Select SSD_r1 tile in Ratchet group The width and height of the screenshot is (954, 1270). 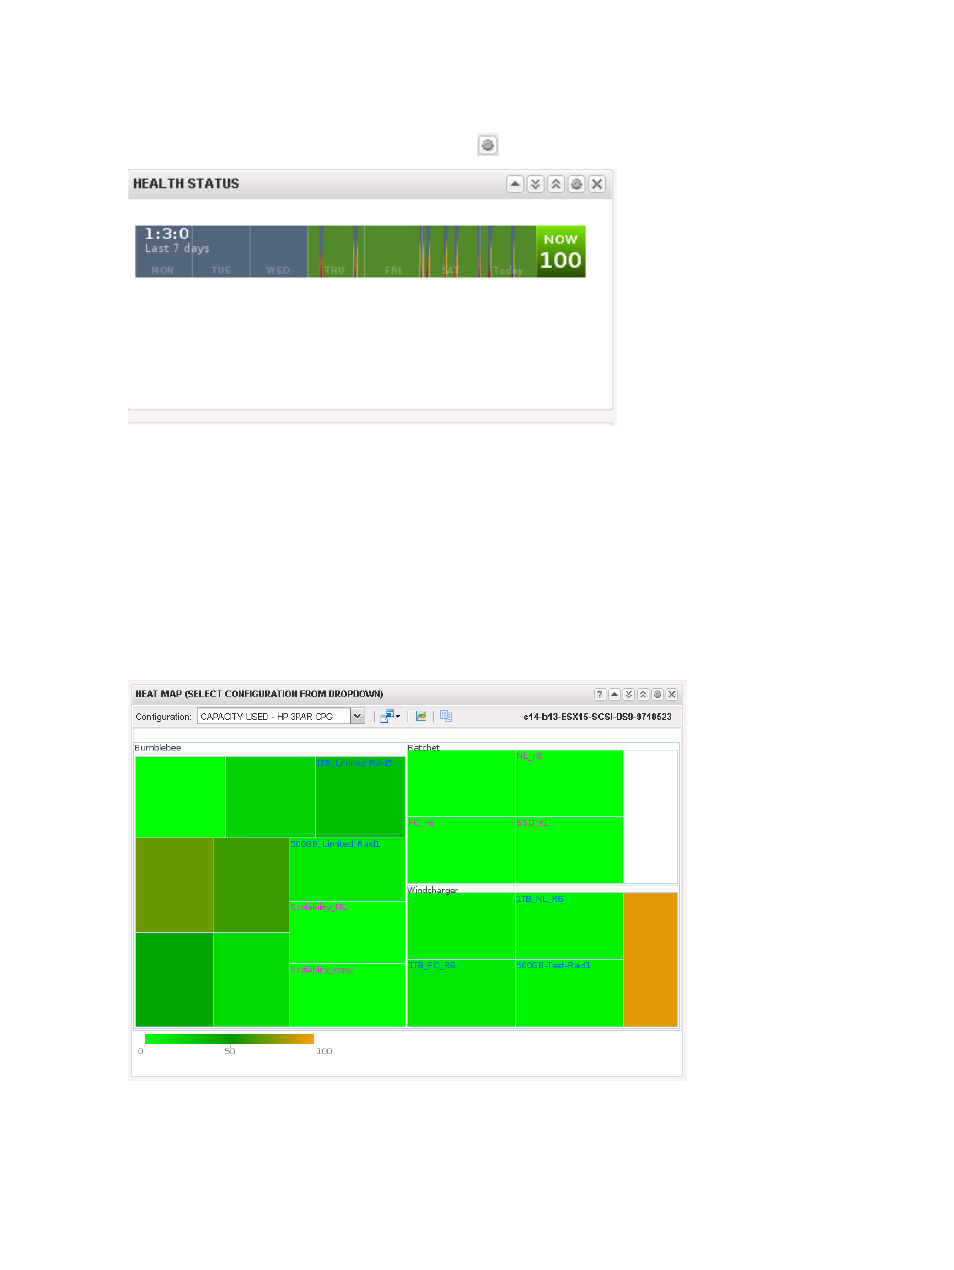[569, 850]
